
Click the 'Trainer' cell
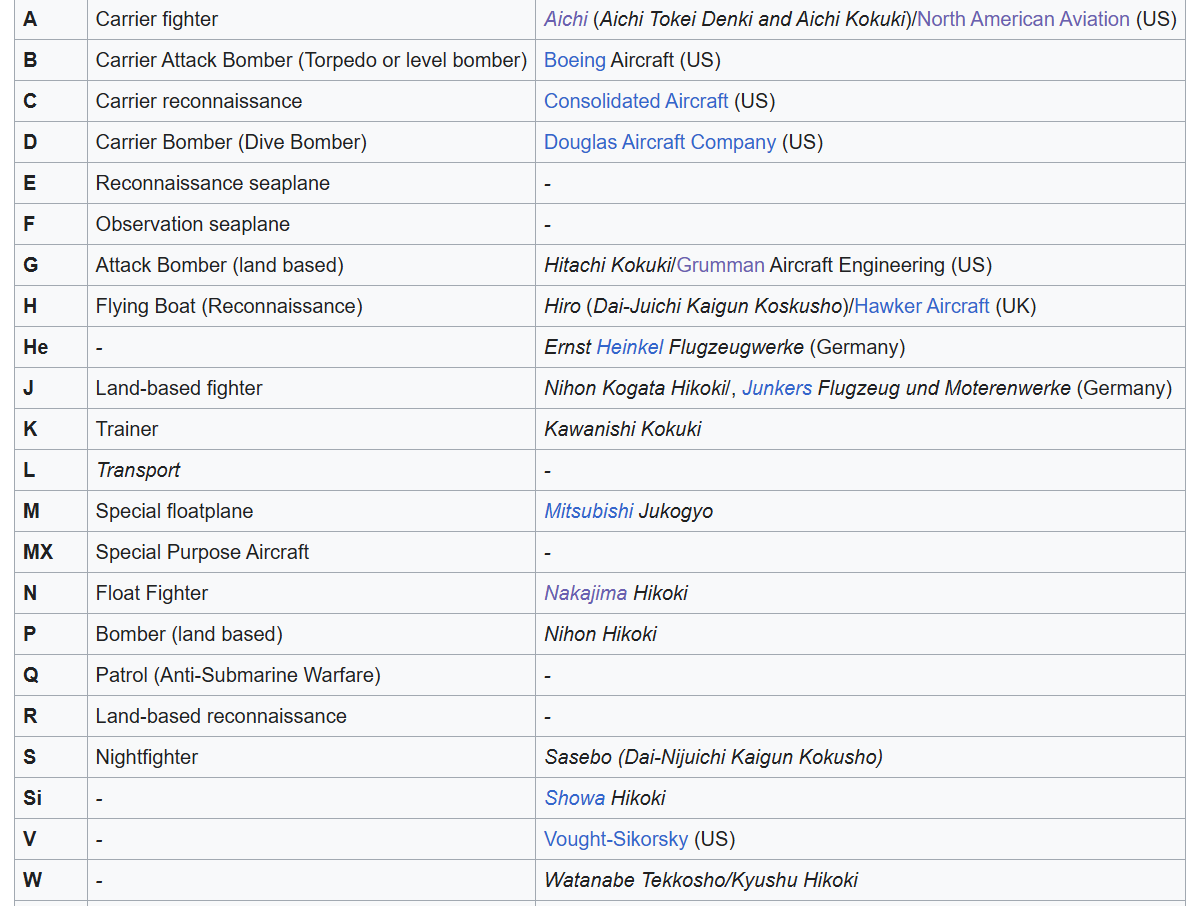click(x=311, y=429)
